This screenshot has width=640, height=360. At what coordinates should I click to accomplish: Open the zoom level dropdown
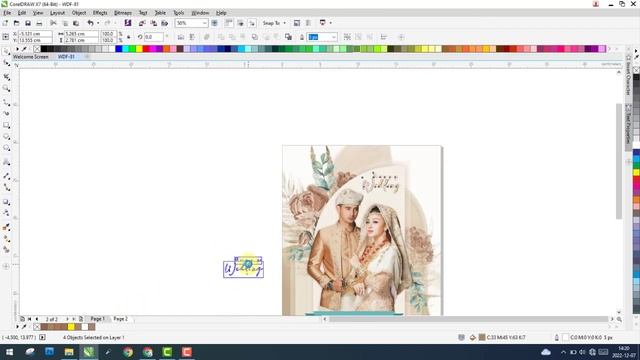tap(204, 23)
